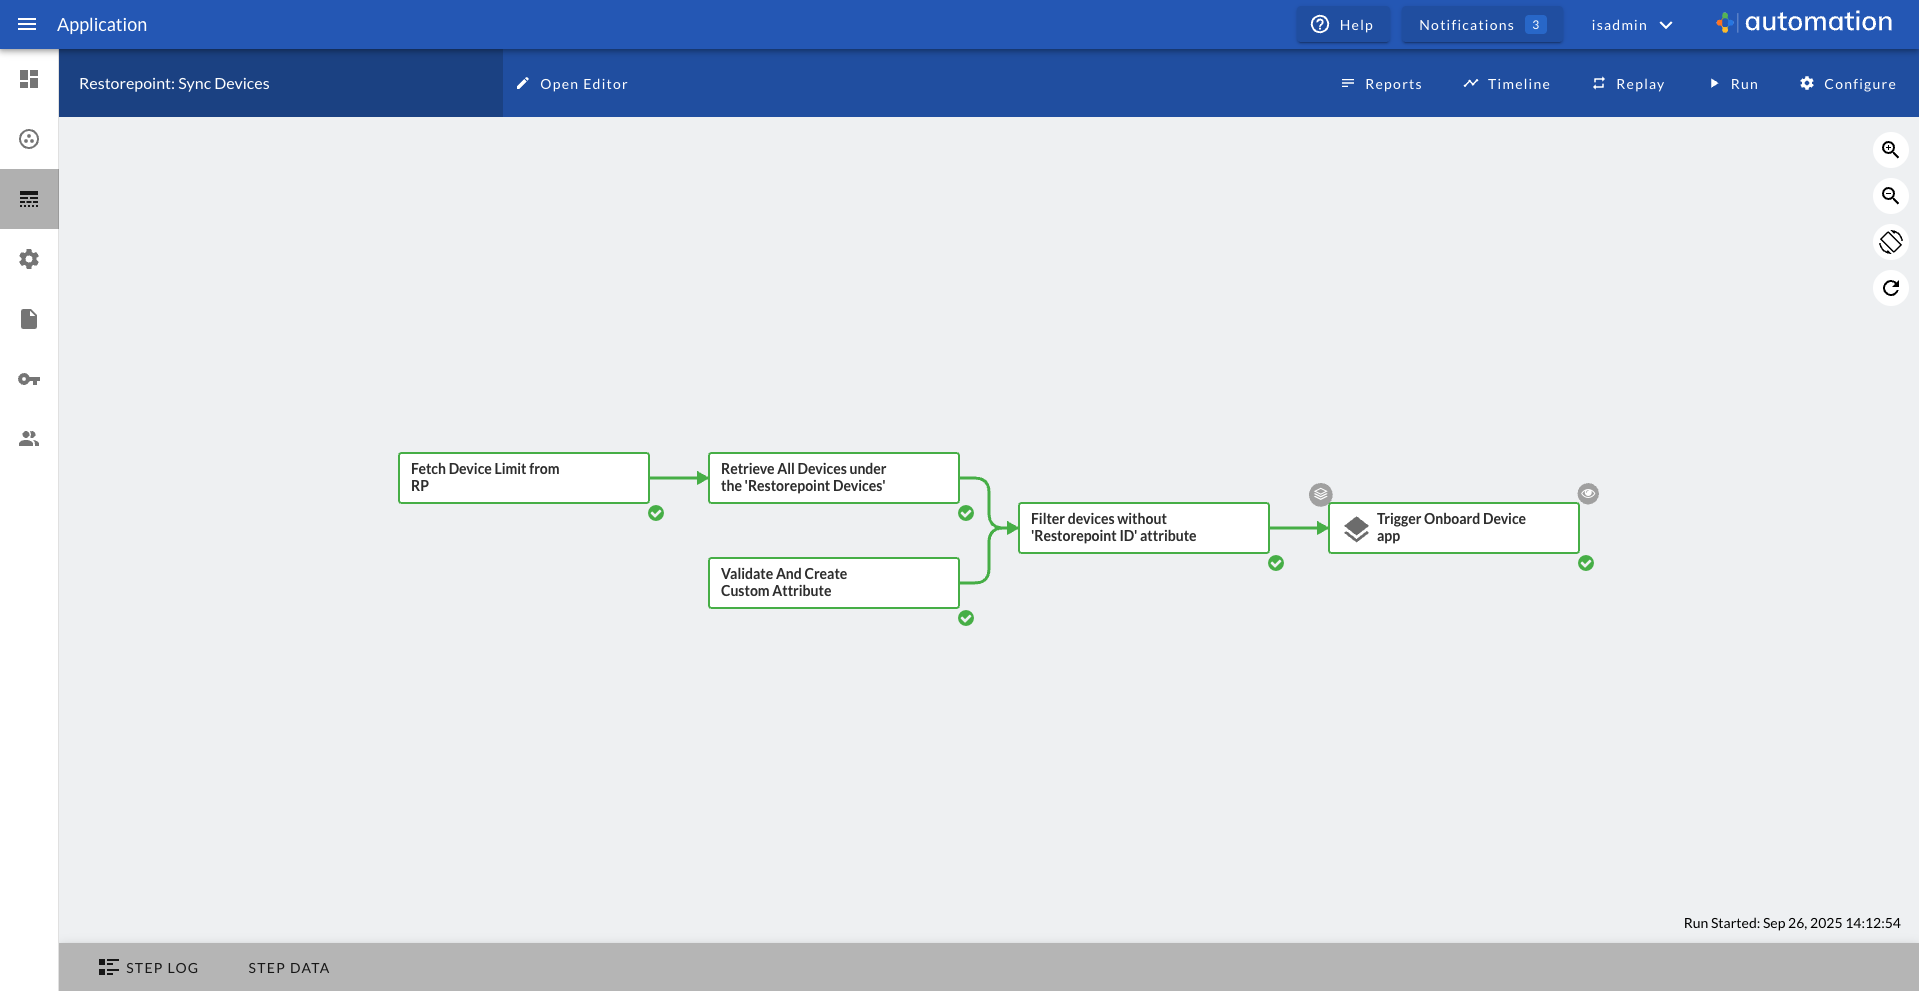
Task: Click layers badge above Trigger Onboard Device step
Action: [1321, 494]
